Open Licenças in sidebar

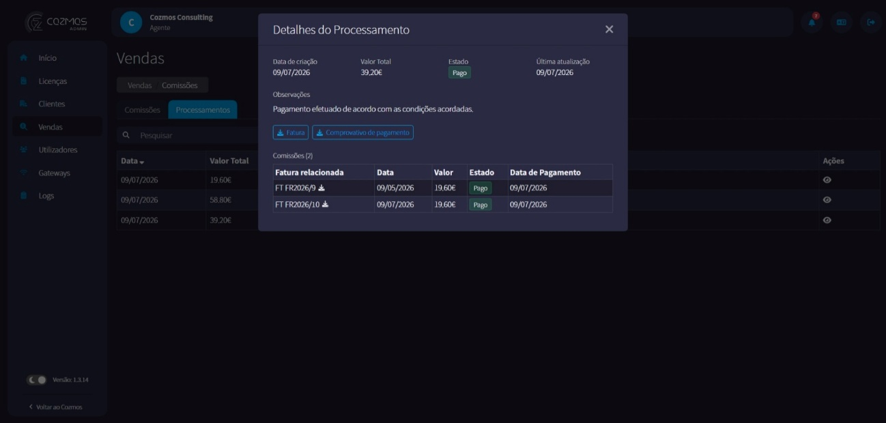click(x=58, y=81)
